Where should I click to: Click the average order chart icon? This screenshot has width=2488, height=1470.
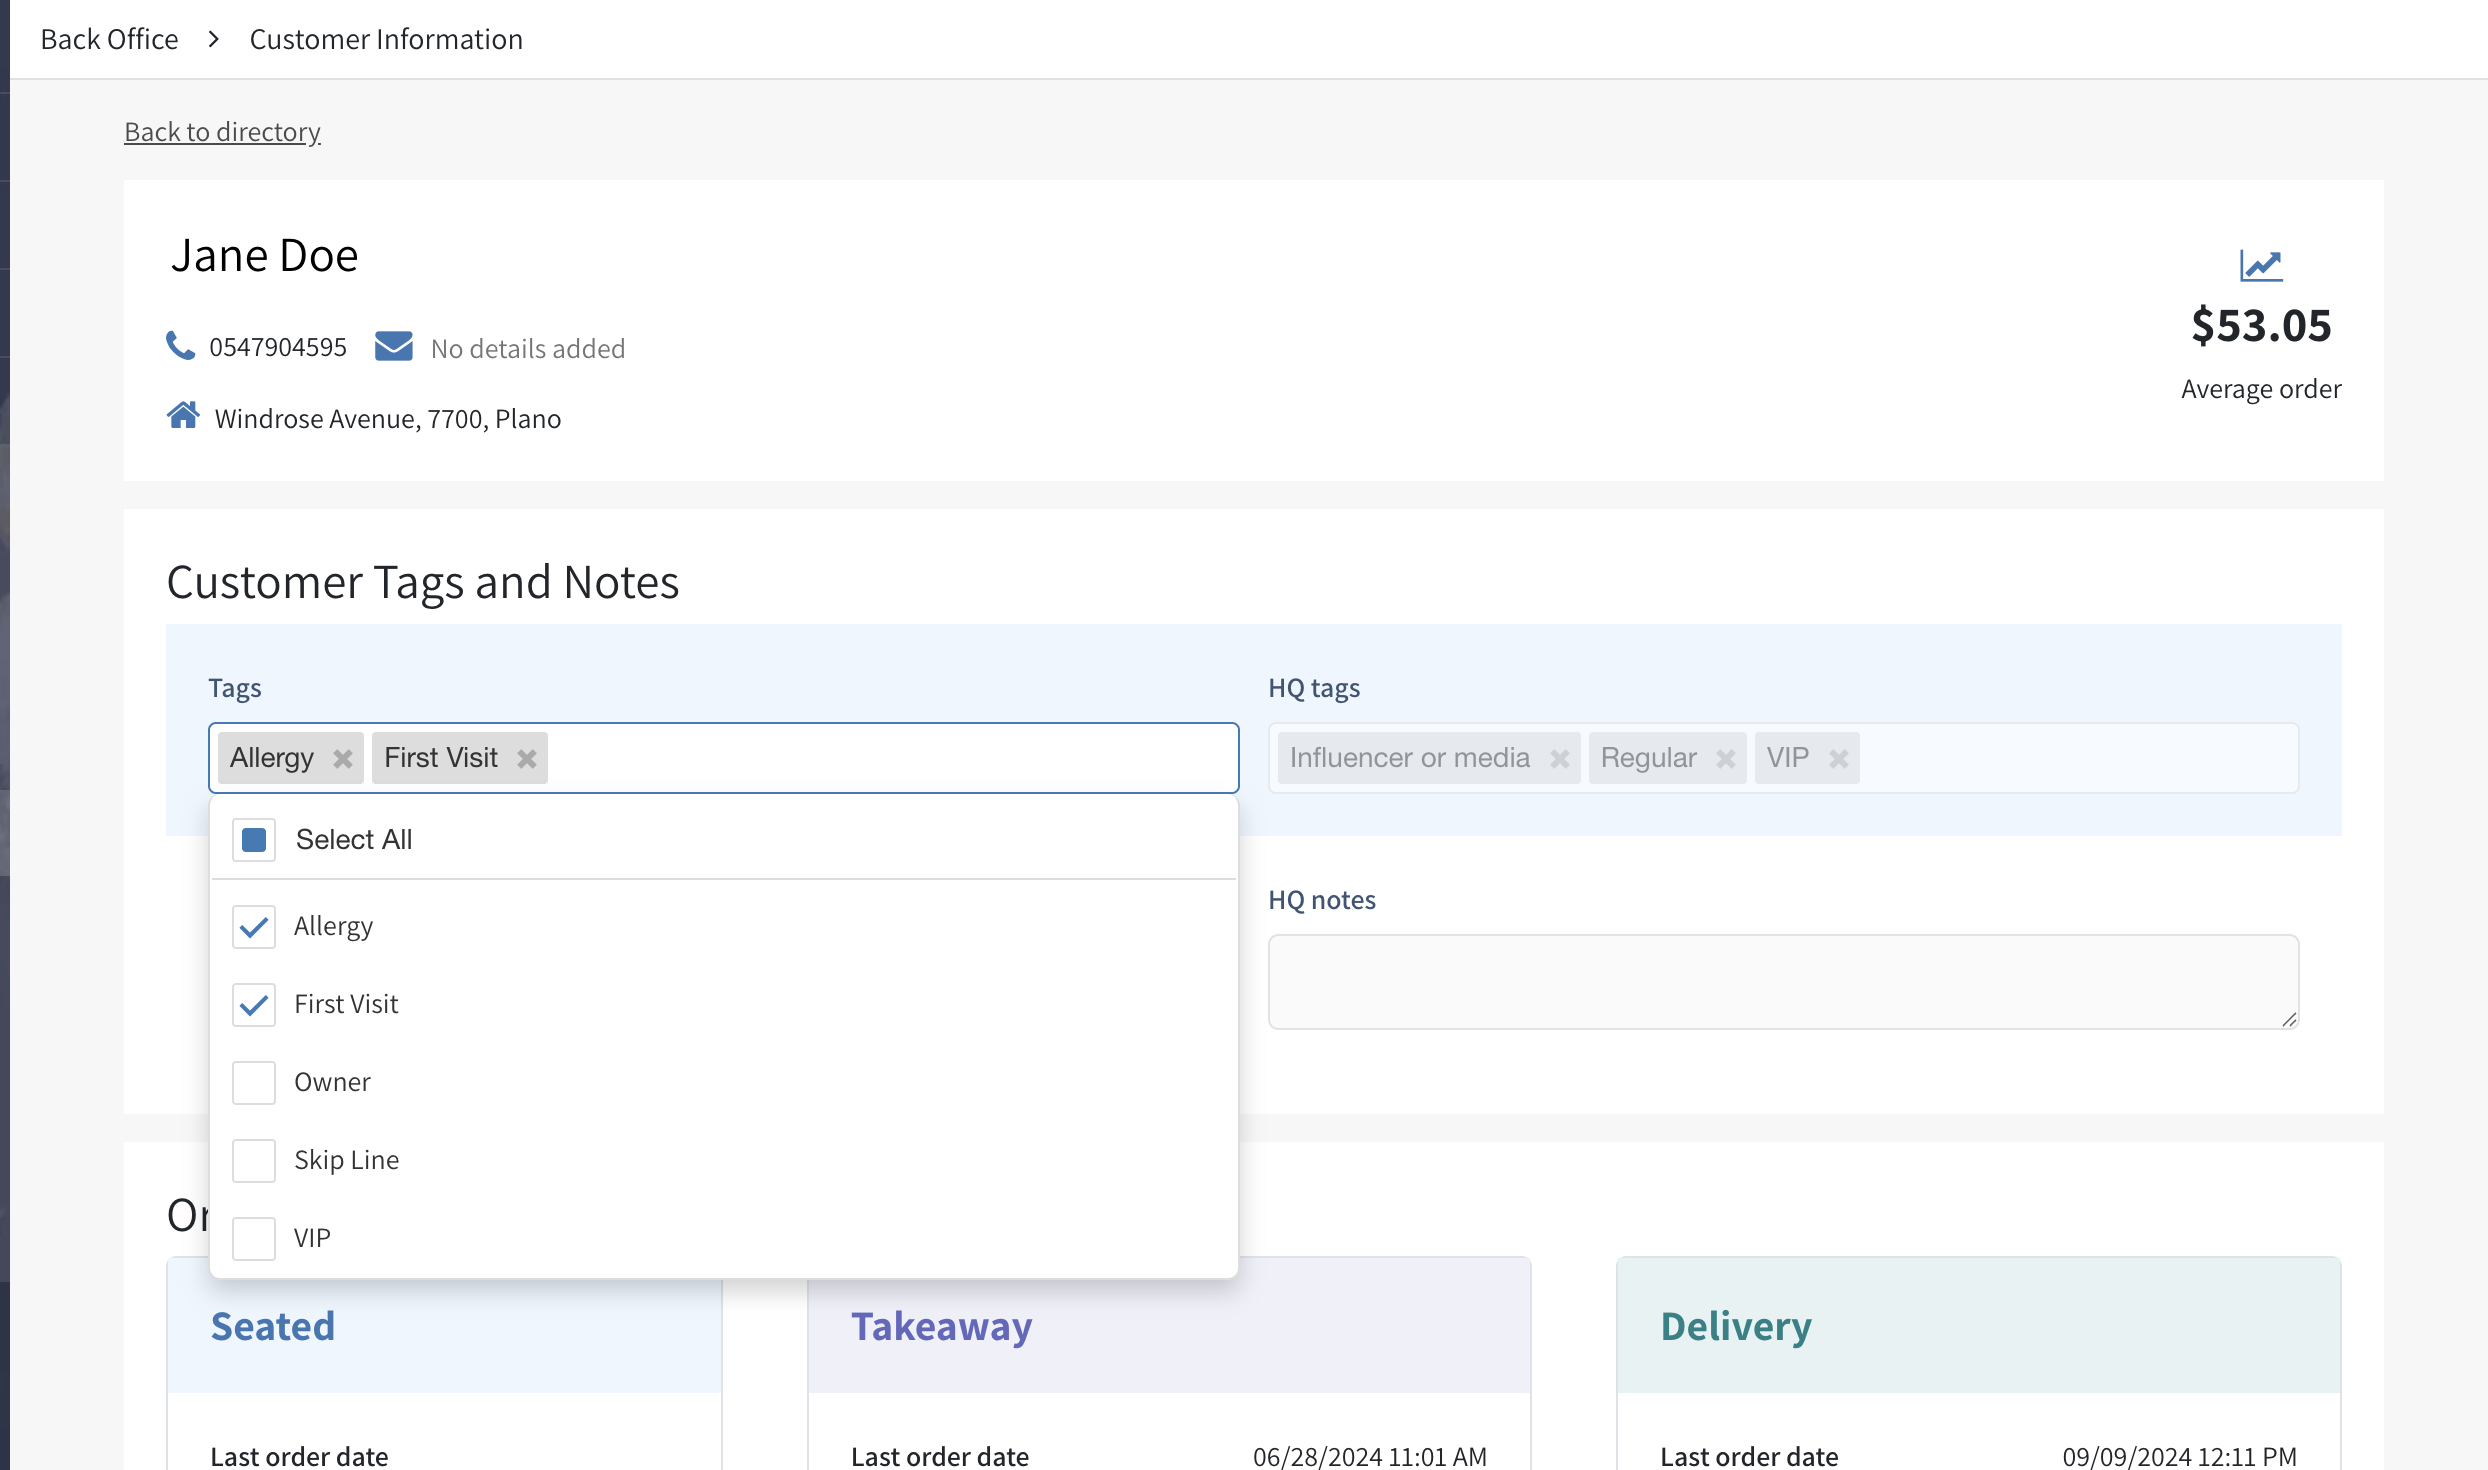(2261, 265)
